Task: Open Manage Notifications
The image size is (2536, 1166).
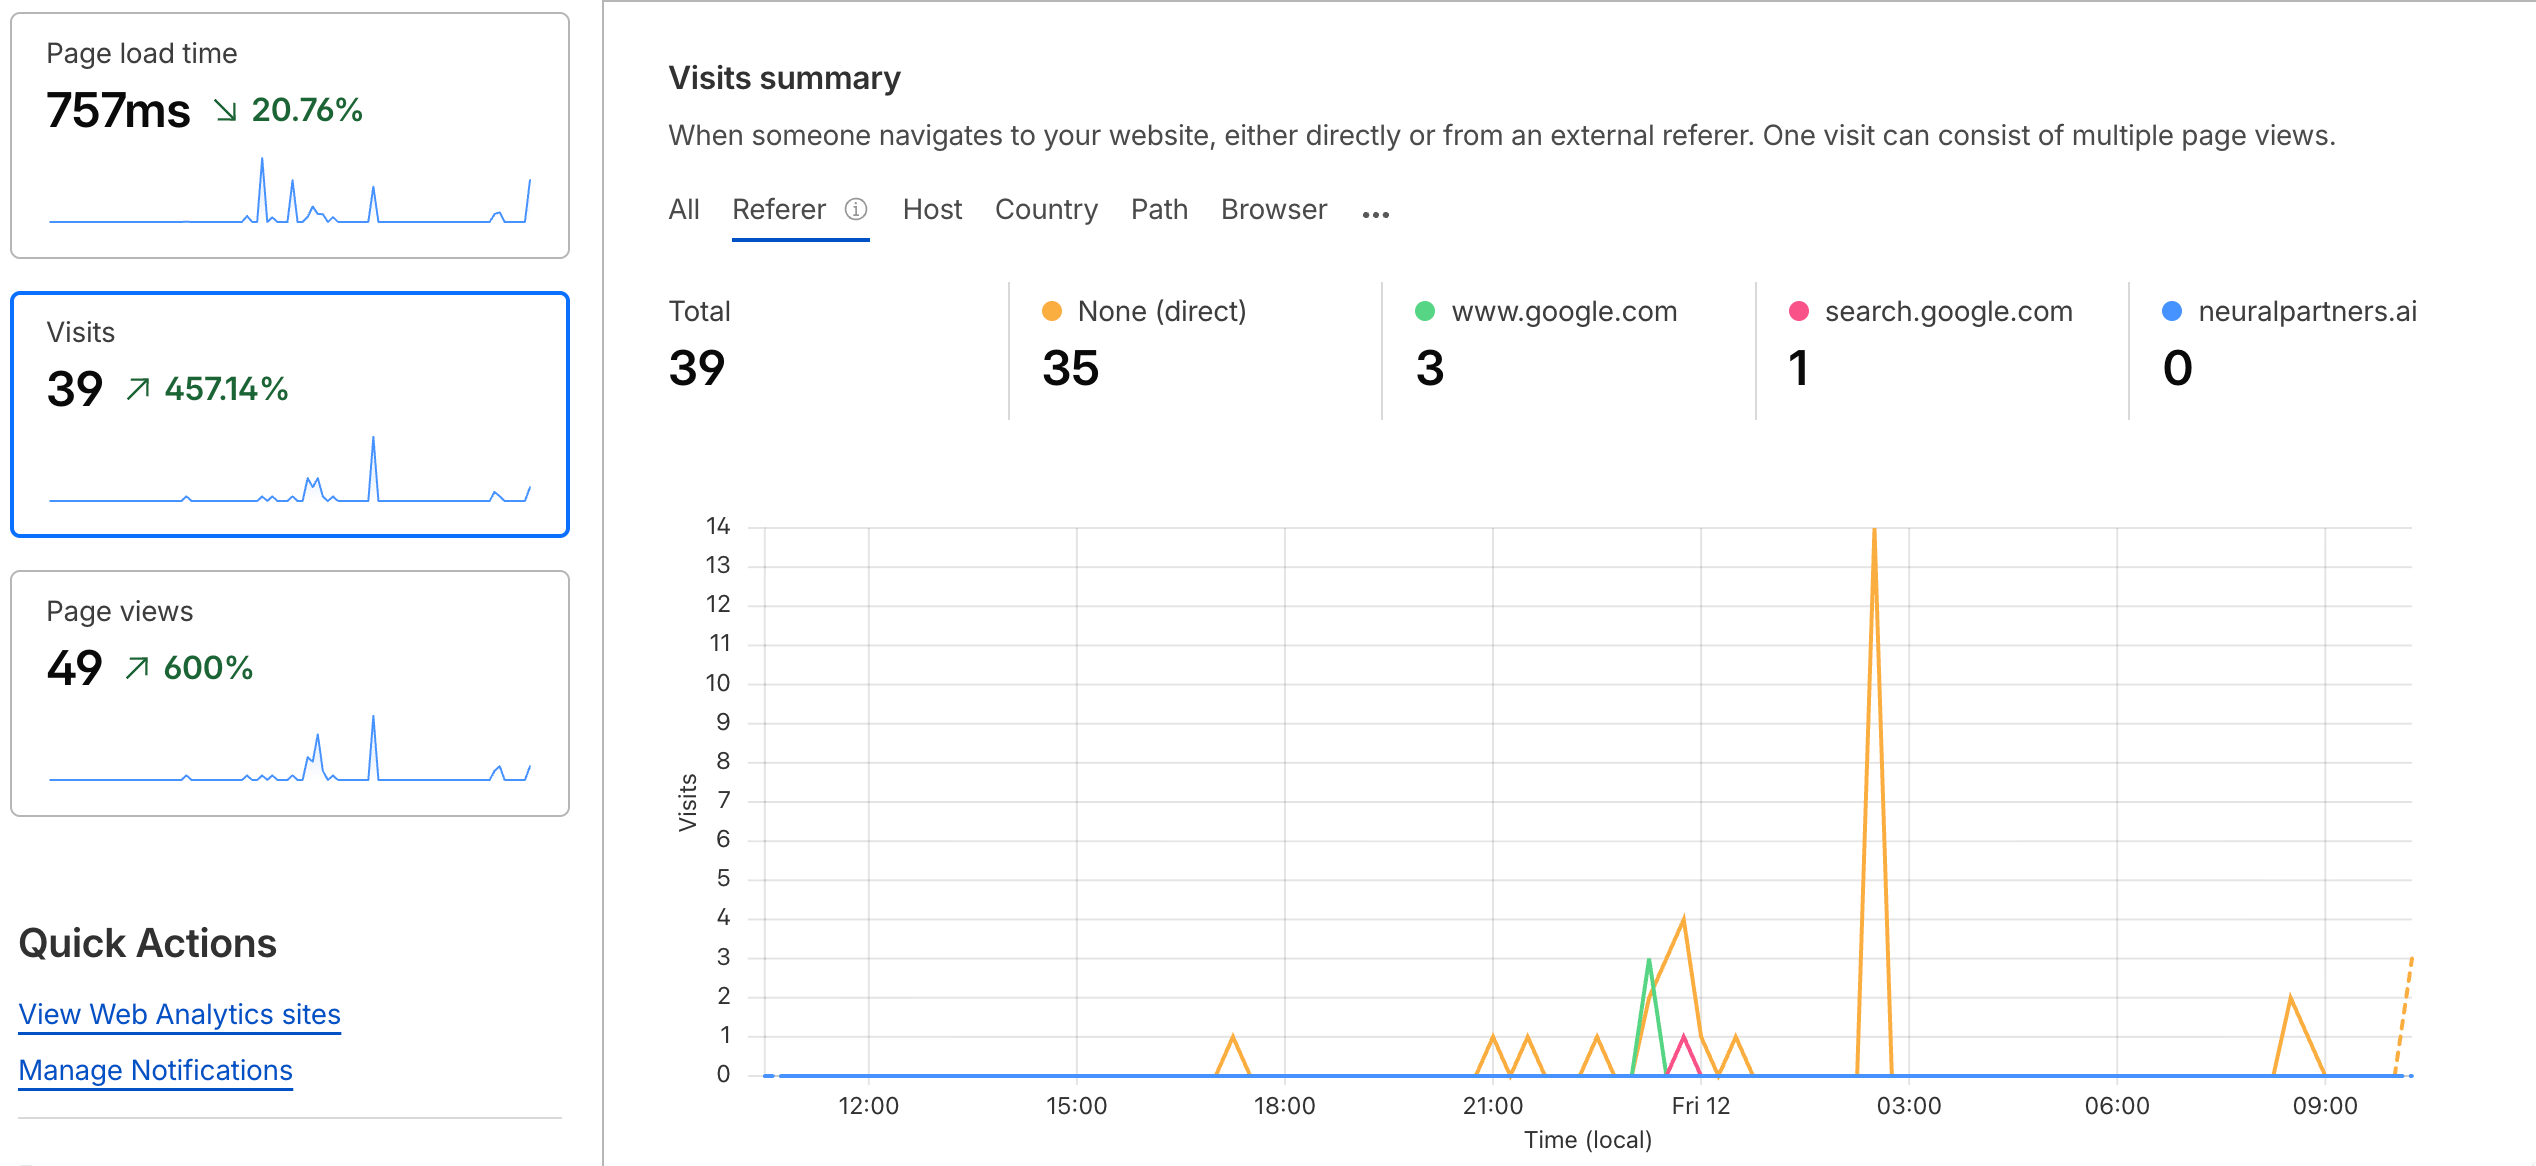Action: coord(155,1070)
